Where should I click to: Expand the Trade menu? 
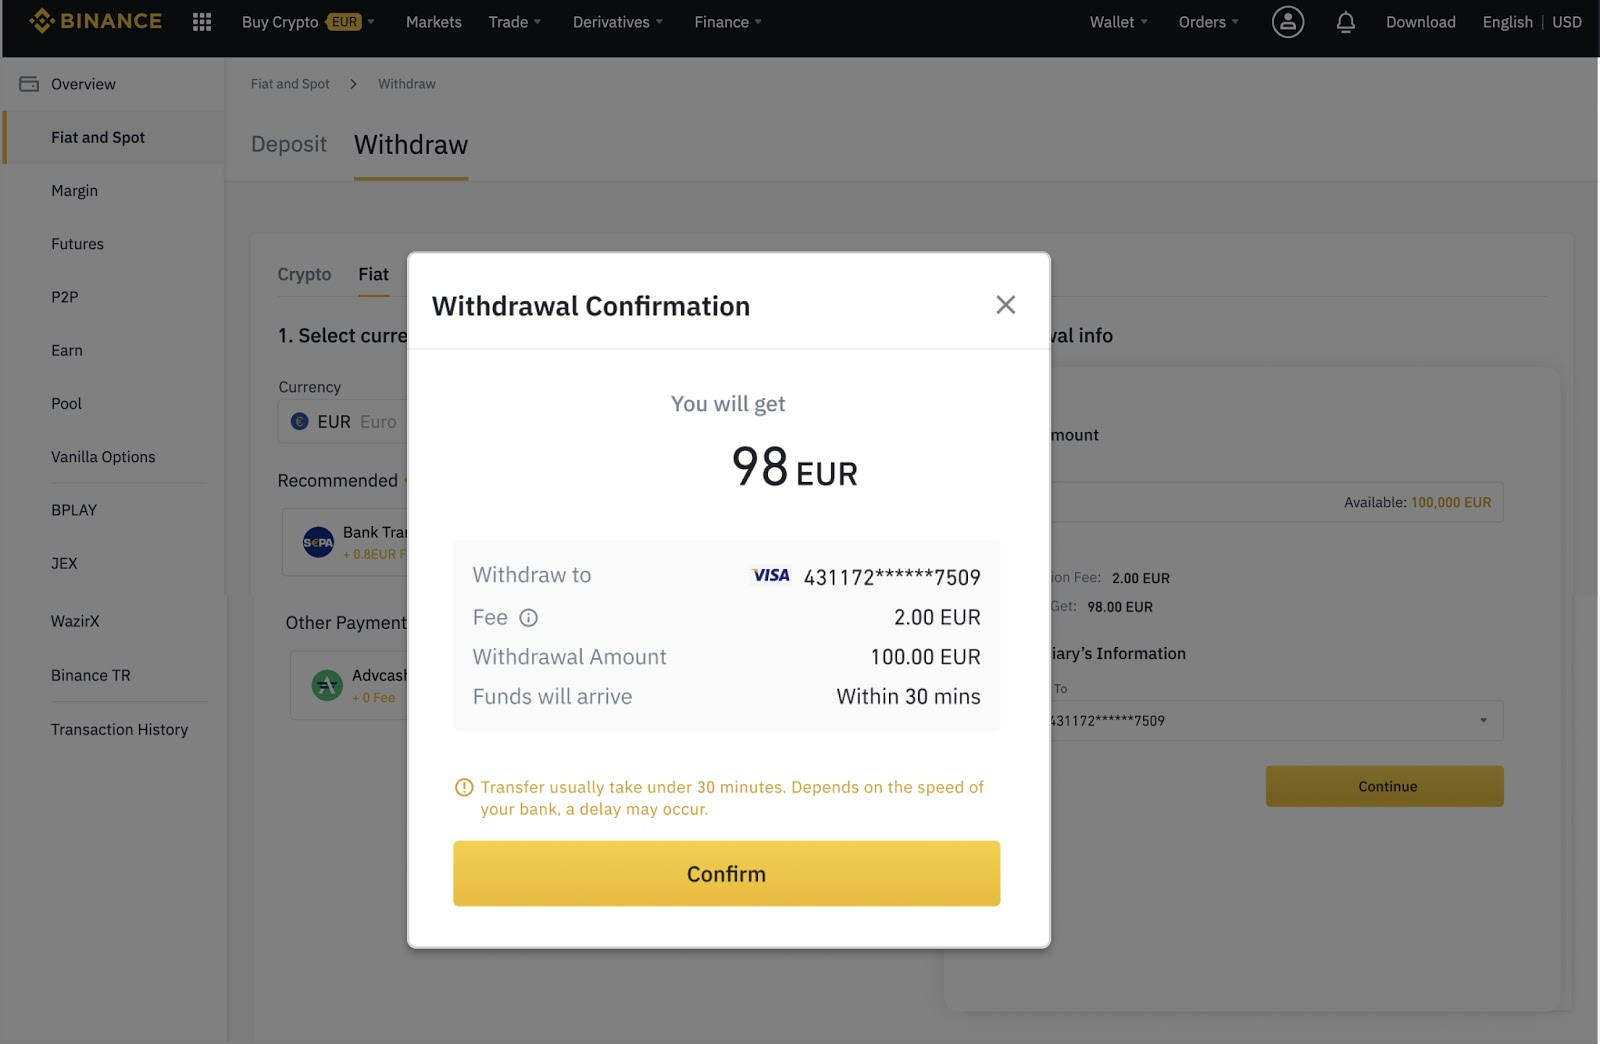point(514,22)
